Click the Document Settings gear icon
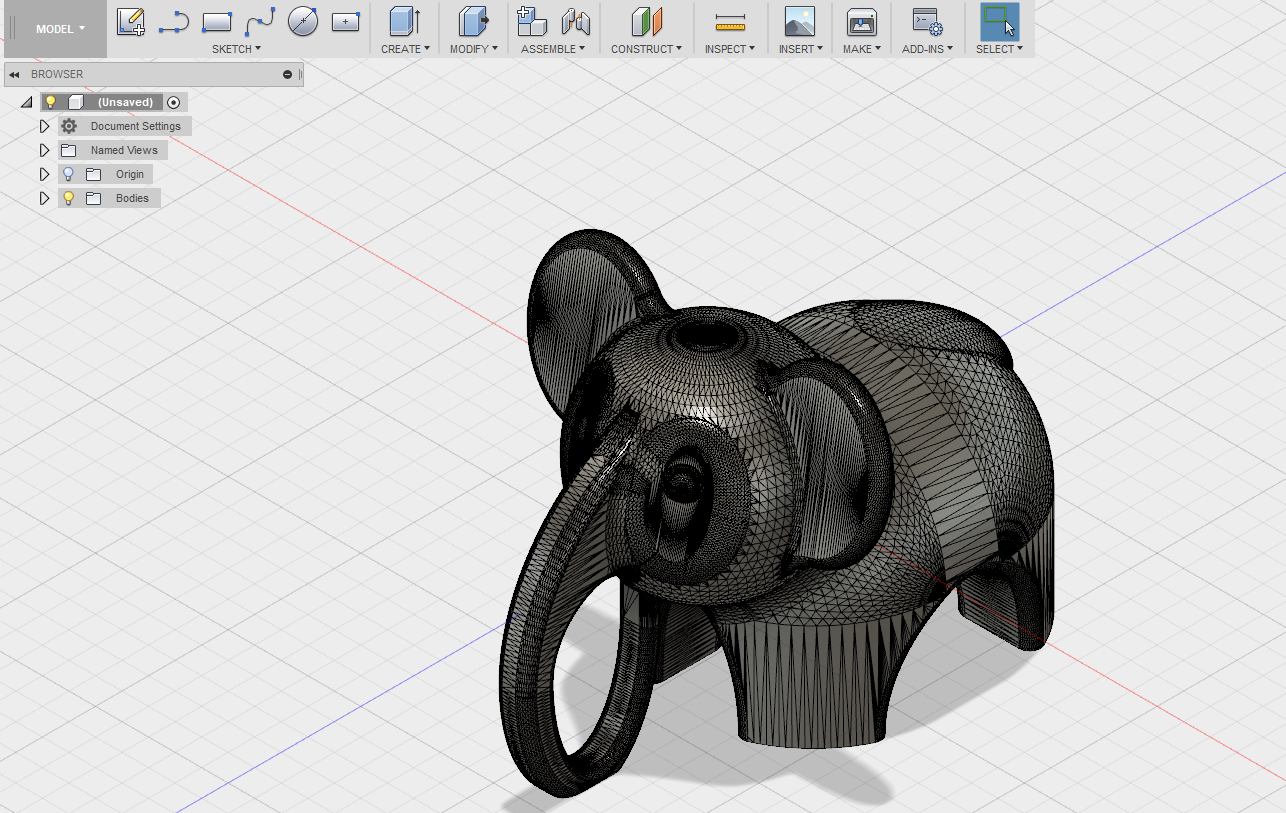 pos(69,126)
